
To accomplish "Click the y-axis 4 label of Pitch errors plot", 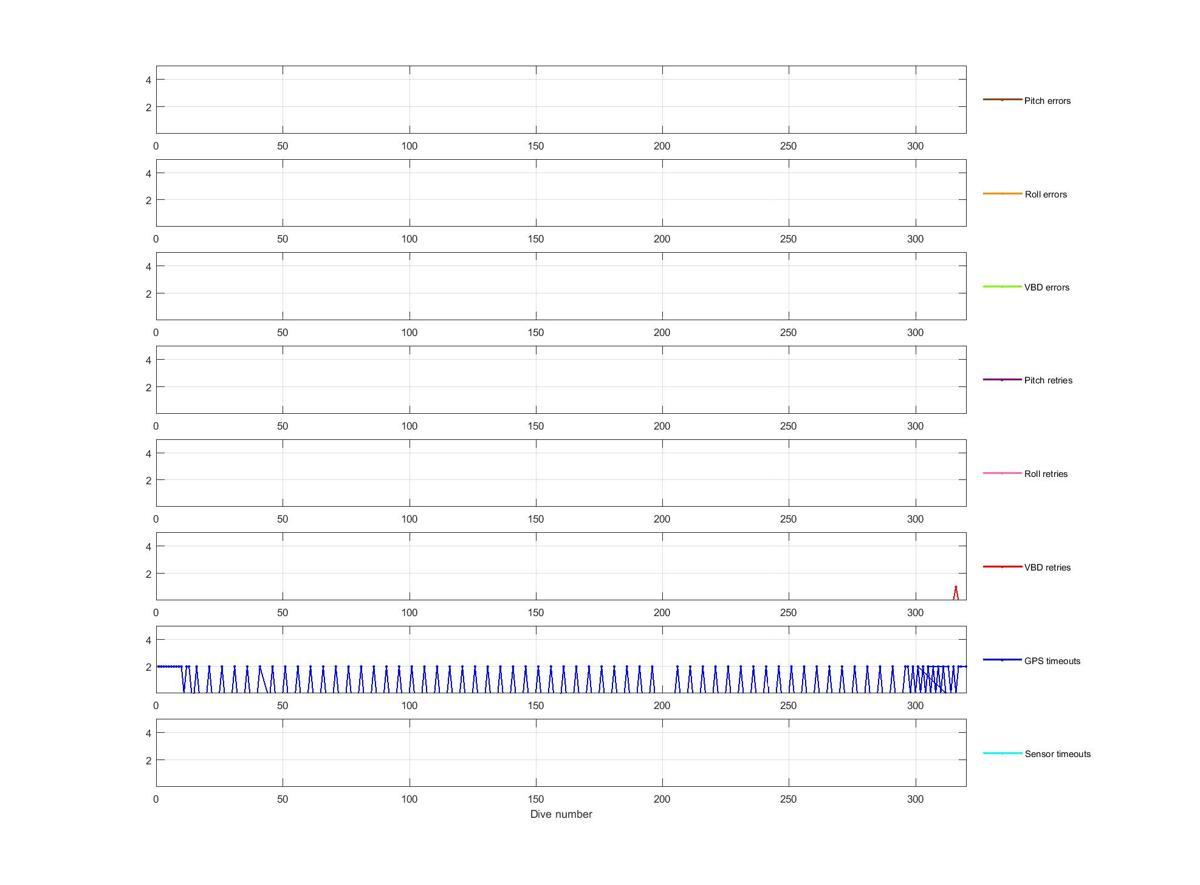I will tap(148, 80).
